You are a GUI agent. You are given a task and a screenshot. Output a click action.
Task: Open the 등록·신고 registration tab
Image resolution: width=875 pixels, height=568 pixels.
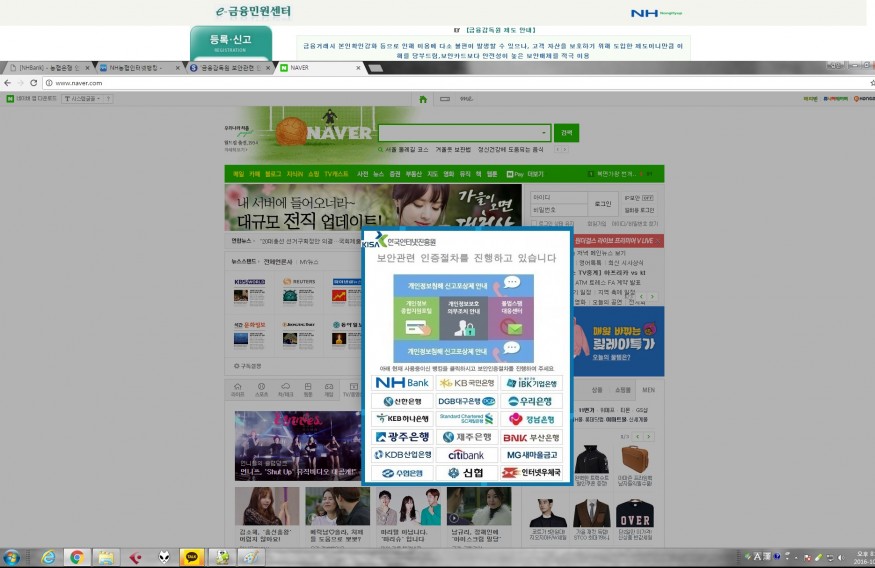pyautogui.click(x=231, y=43)
